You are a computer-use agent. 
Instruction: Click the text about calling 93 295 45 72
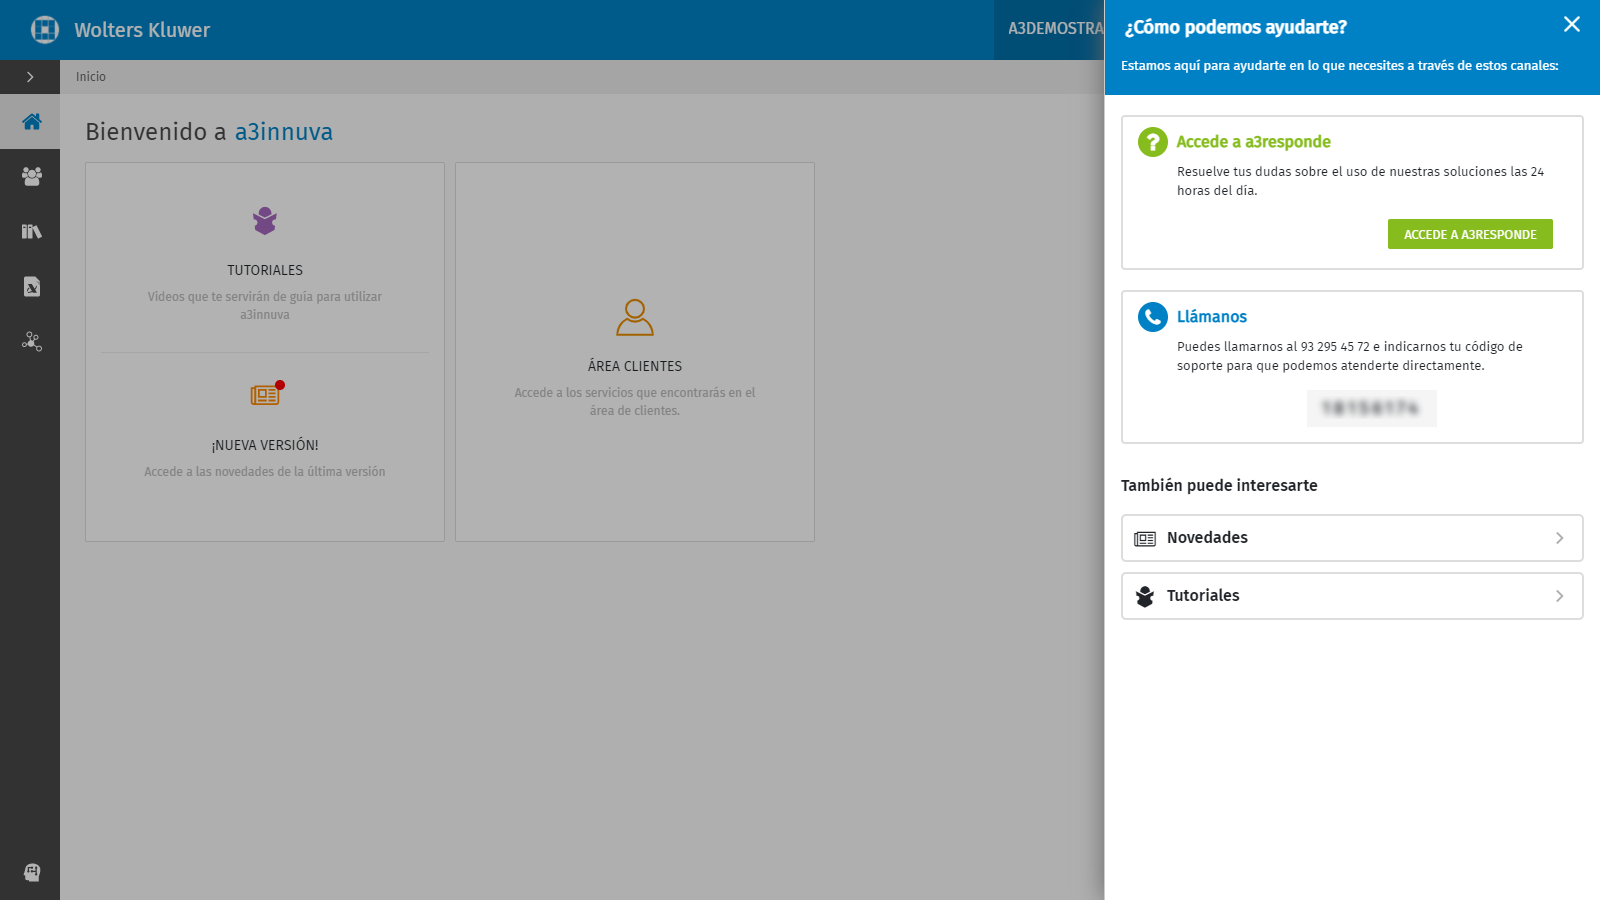pos(1350,356)
